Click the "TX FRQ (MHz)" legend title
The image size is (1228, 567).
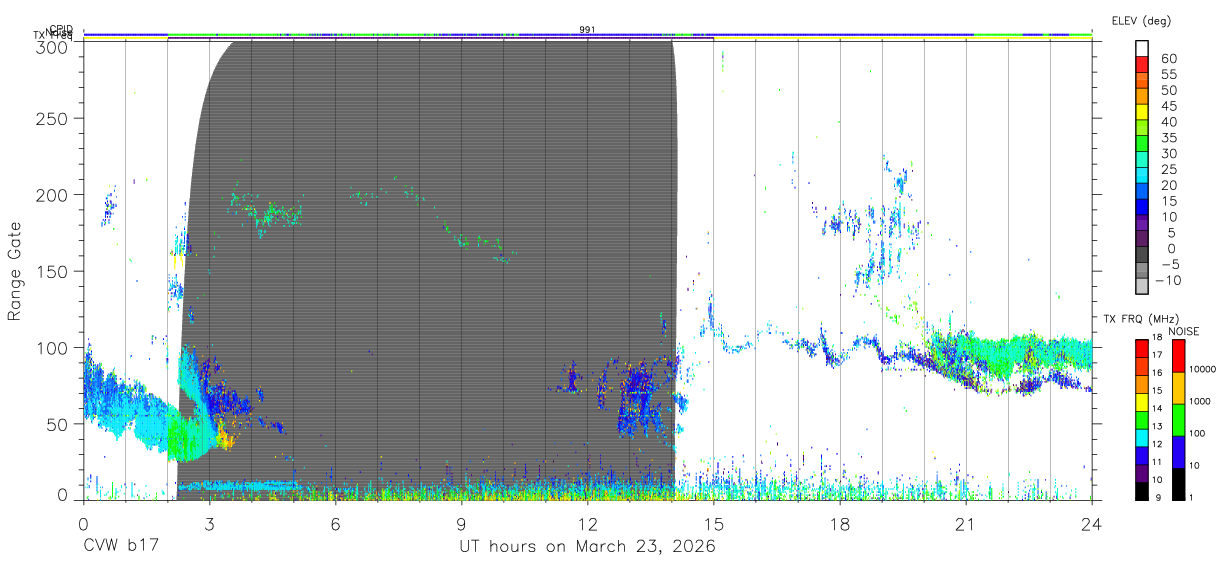[1139, 319]
